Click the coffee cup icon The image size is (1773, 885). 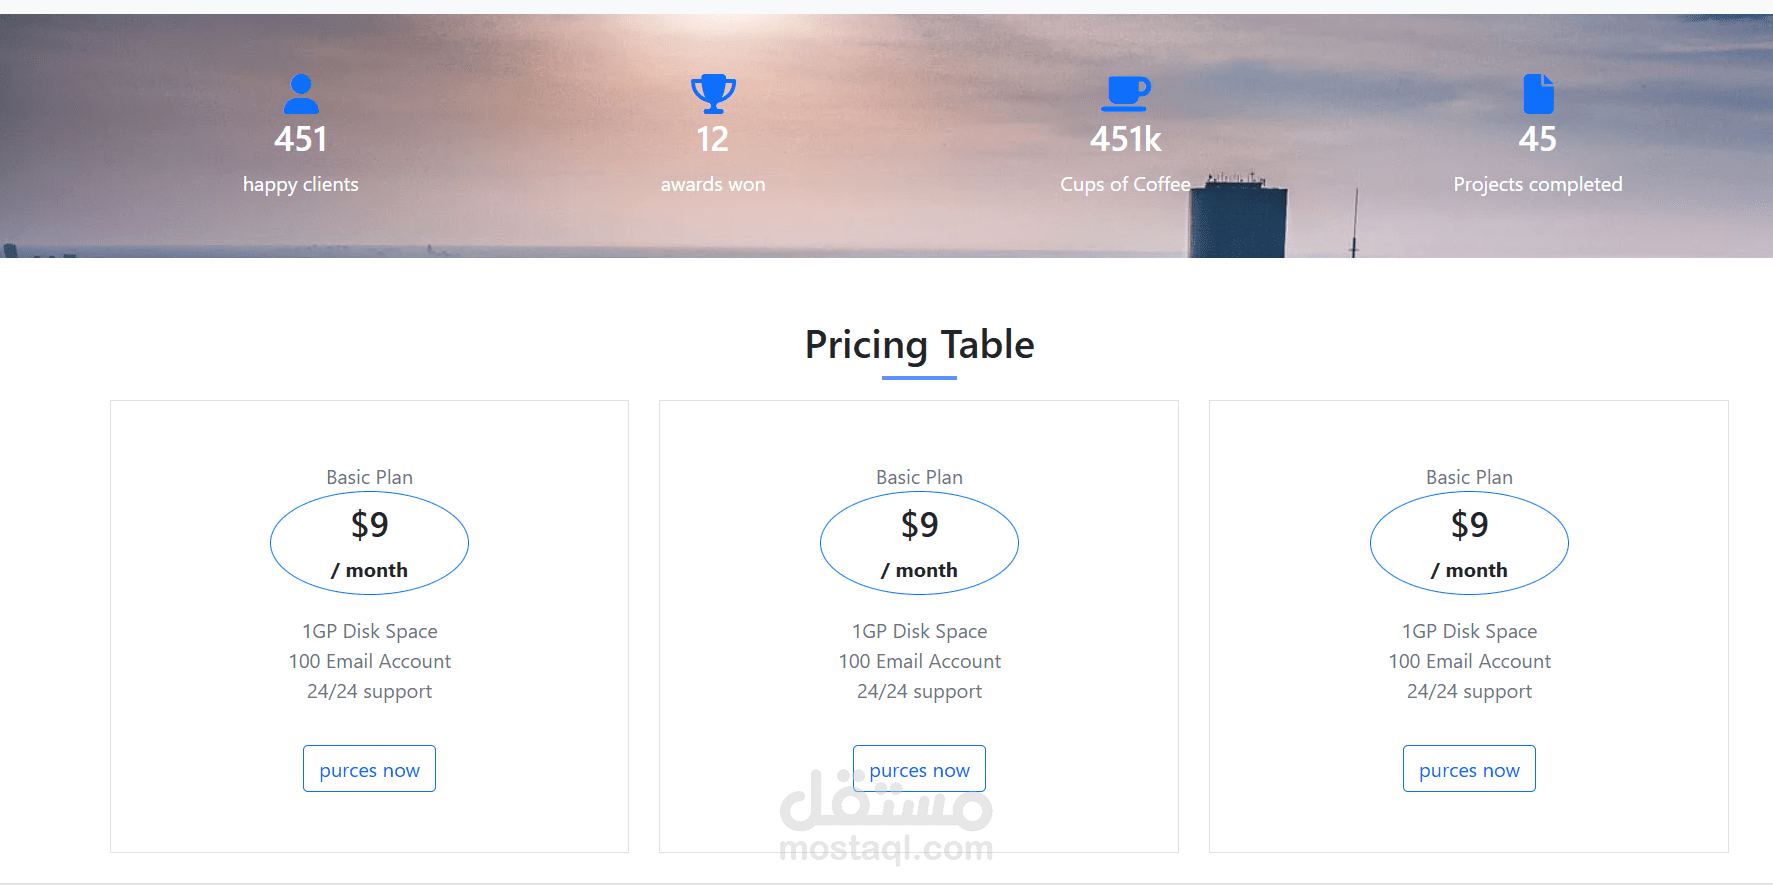coord(1125,94)
